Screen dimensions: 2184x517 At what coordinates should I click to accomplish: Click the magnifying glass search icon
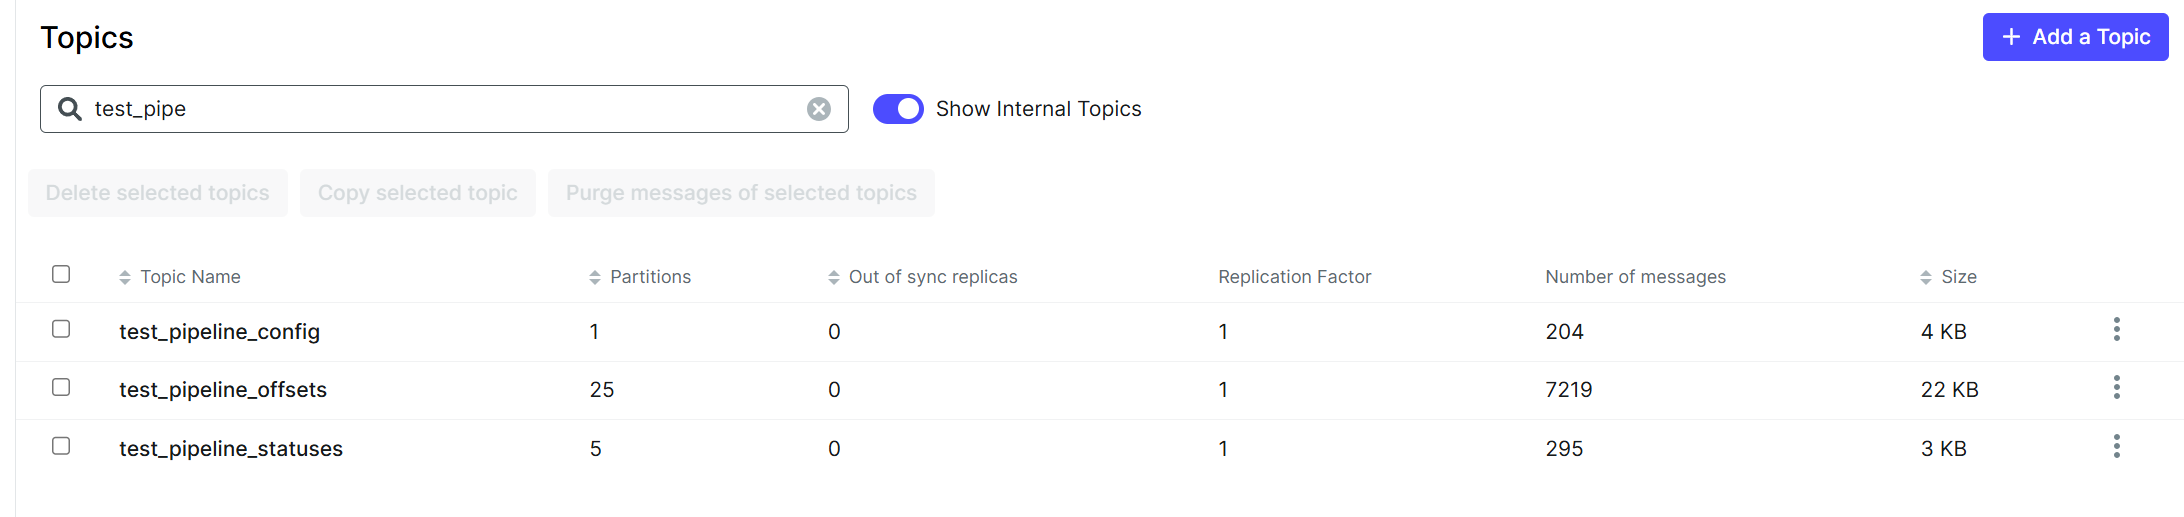pyautogui.click(x=69, y=109)
